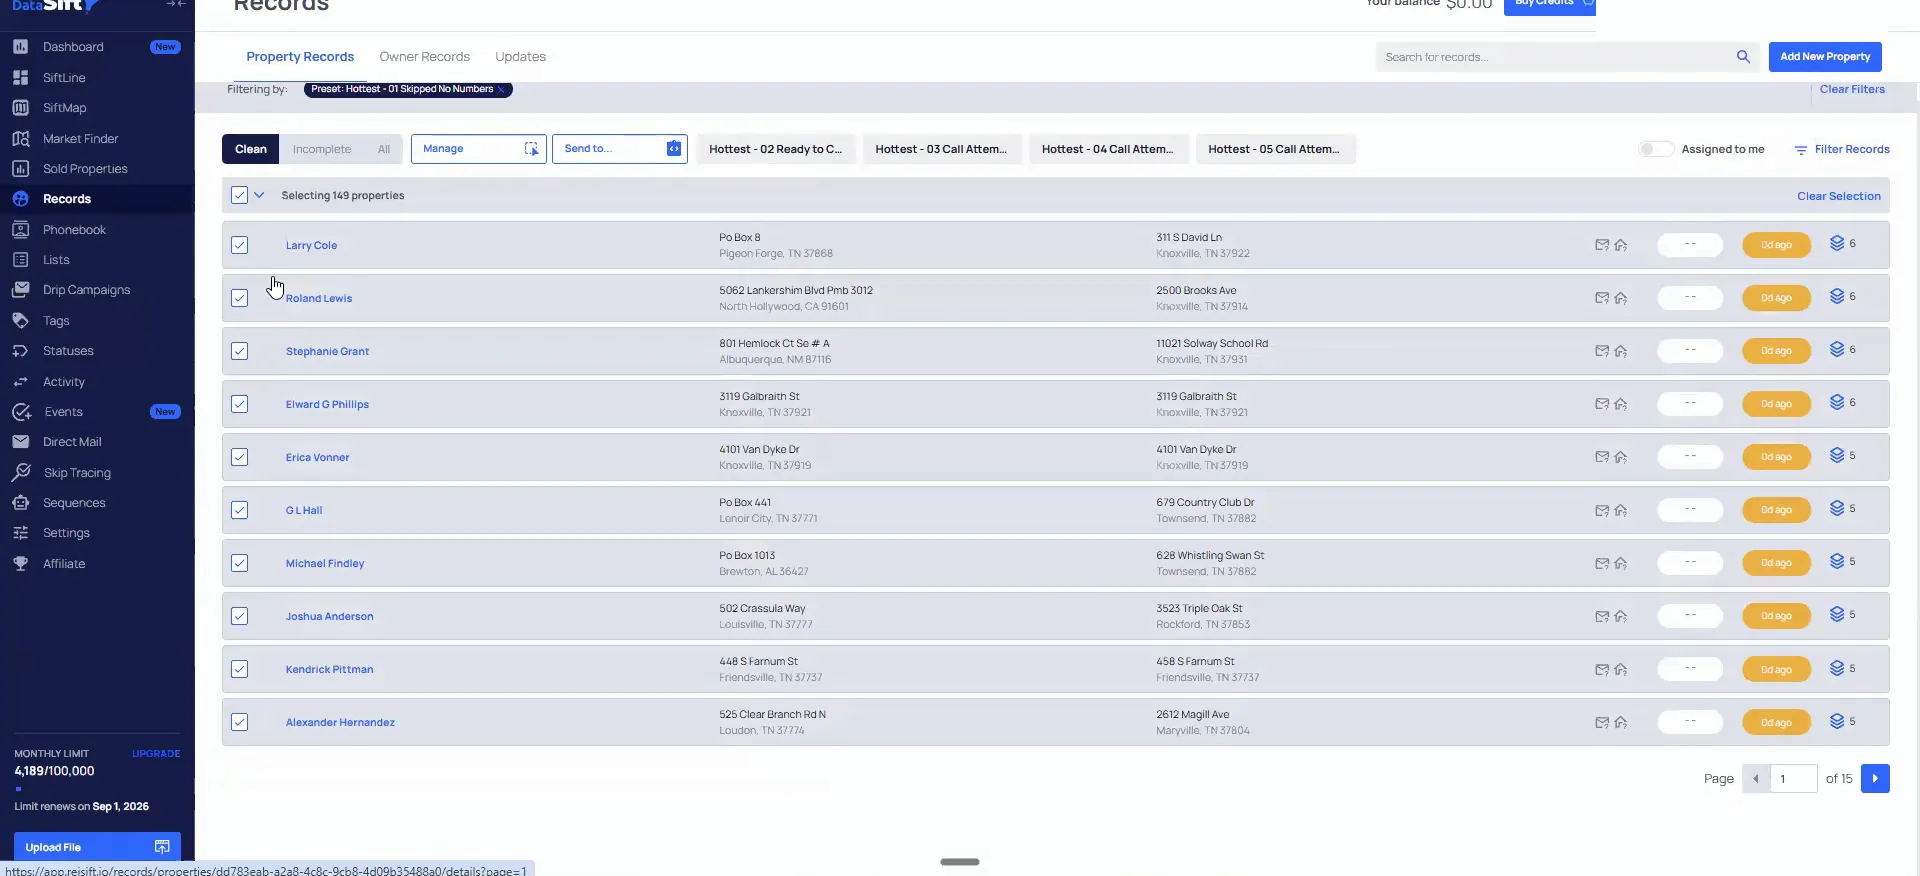Click the page number input box

coord(1794,778)
